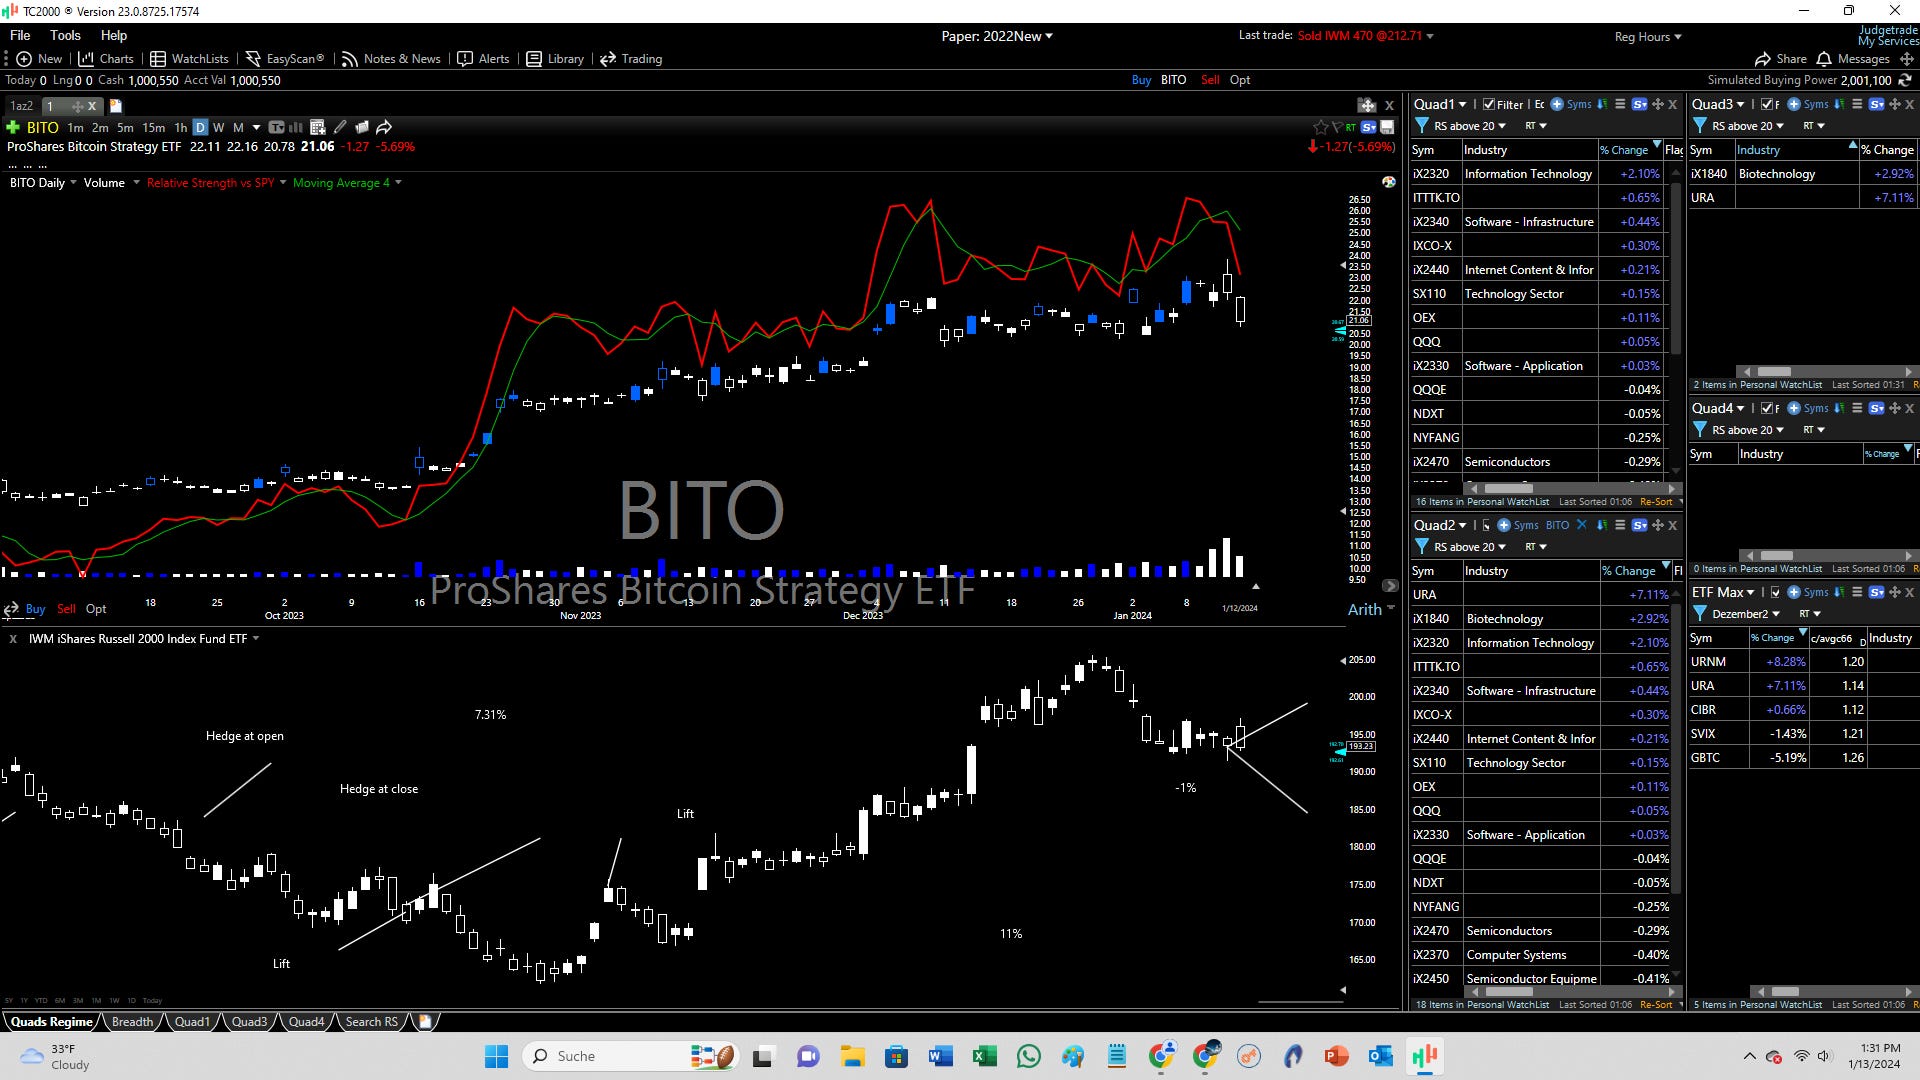Open the Tools menu

pos(65,35)
